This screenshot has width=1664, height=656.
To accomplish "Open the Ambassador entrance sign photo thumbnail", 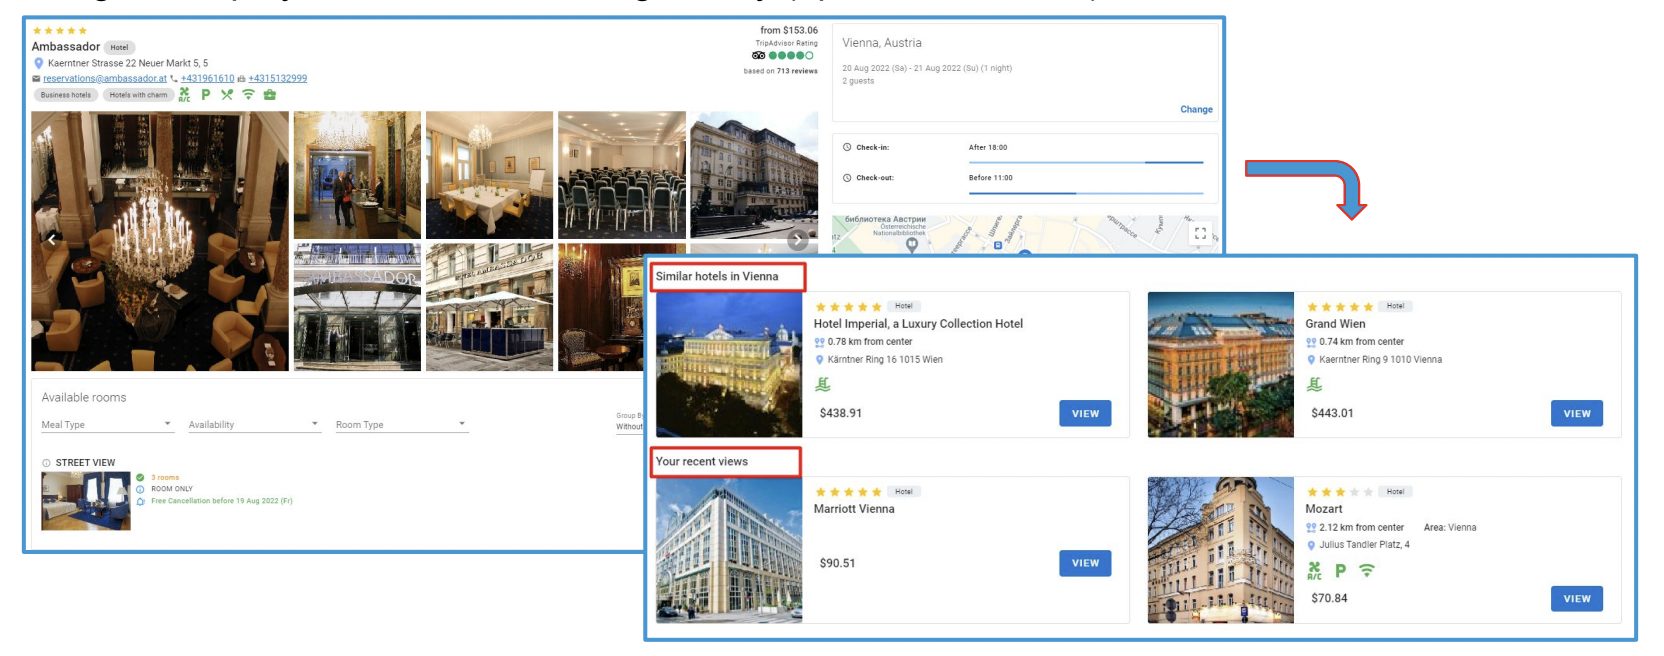I will (357, 307).
